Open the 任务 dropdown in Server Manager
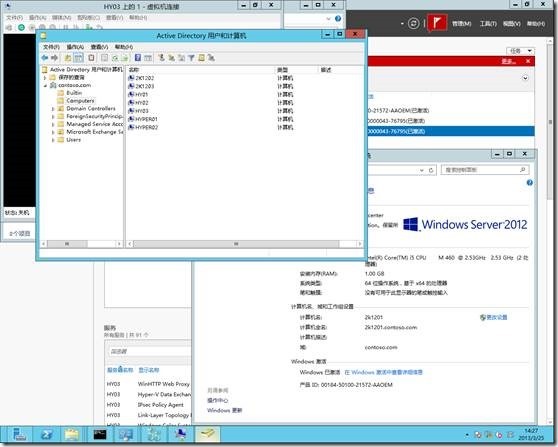Image resolution: width=558 pixels, height=447 pixels. tap(521, 51)
